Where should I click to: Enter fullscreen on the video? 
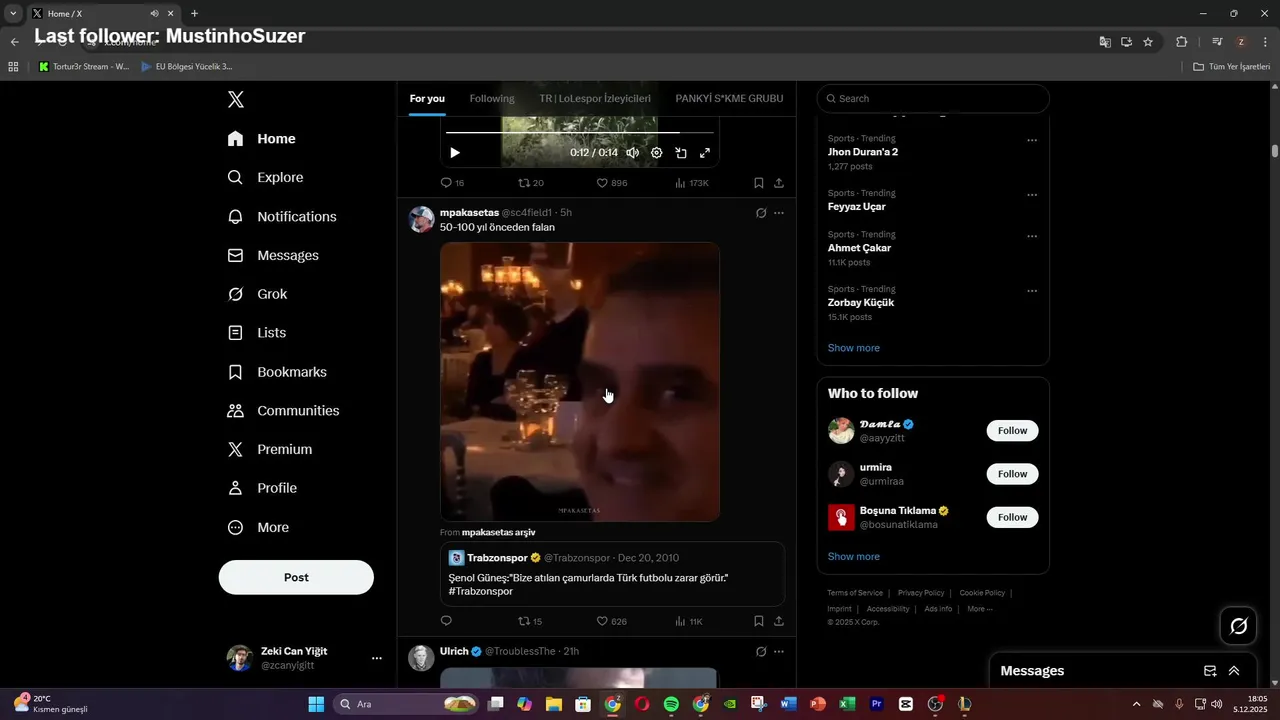click(x=705, y=153)
